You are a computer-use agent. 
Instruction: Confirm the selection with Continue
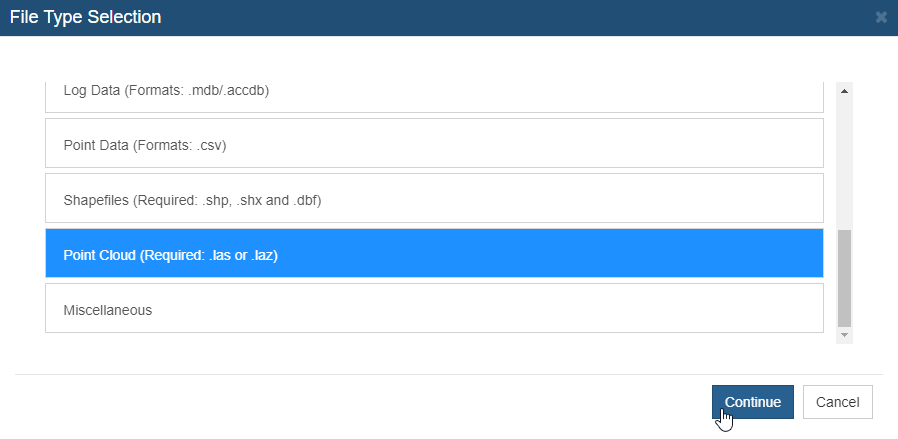pos(753,402)
